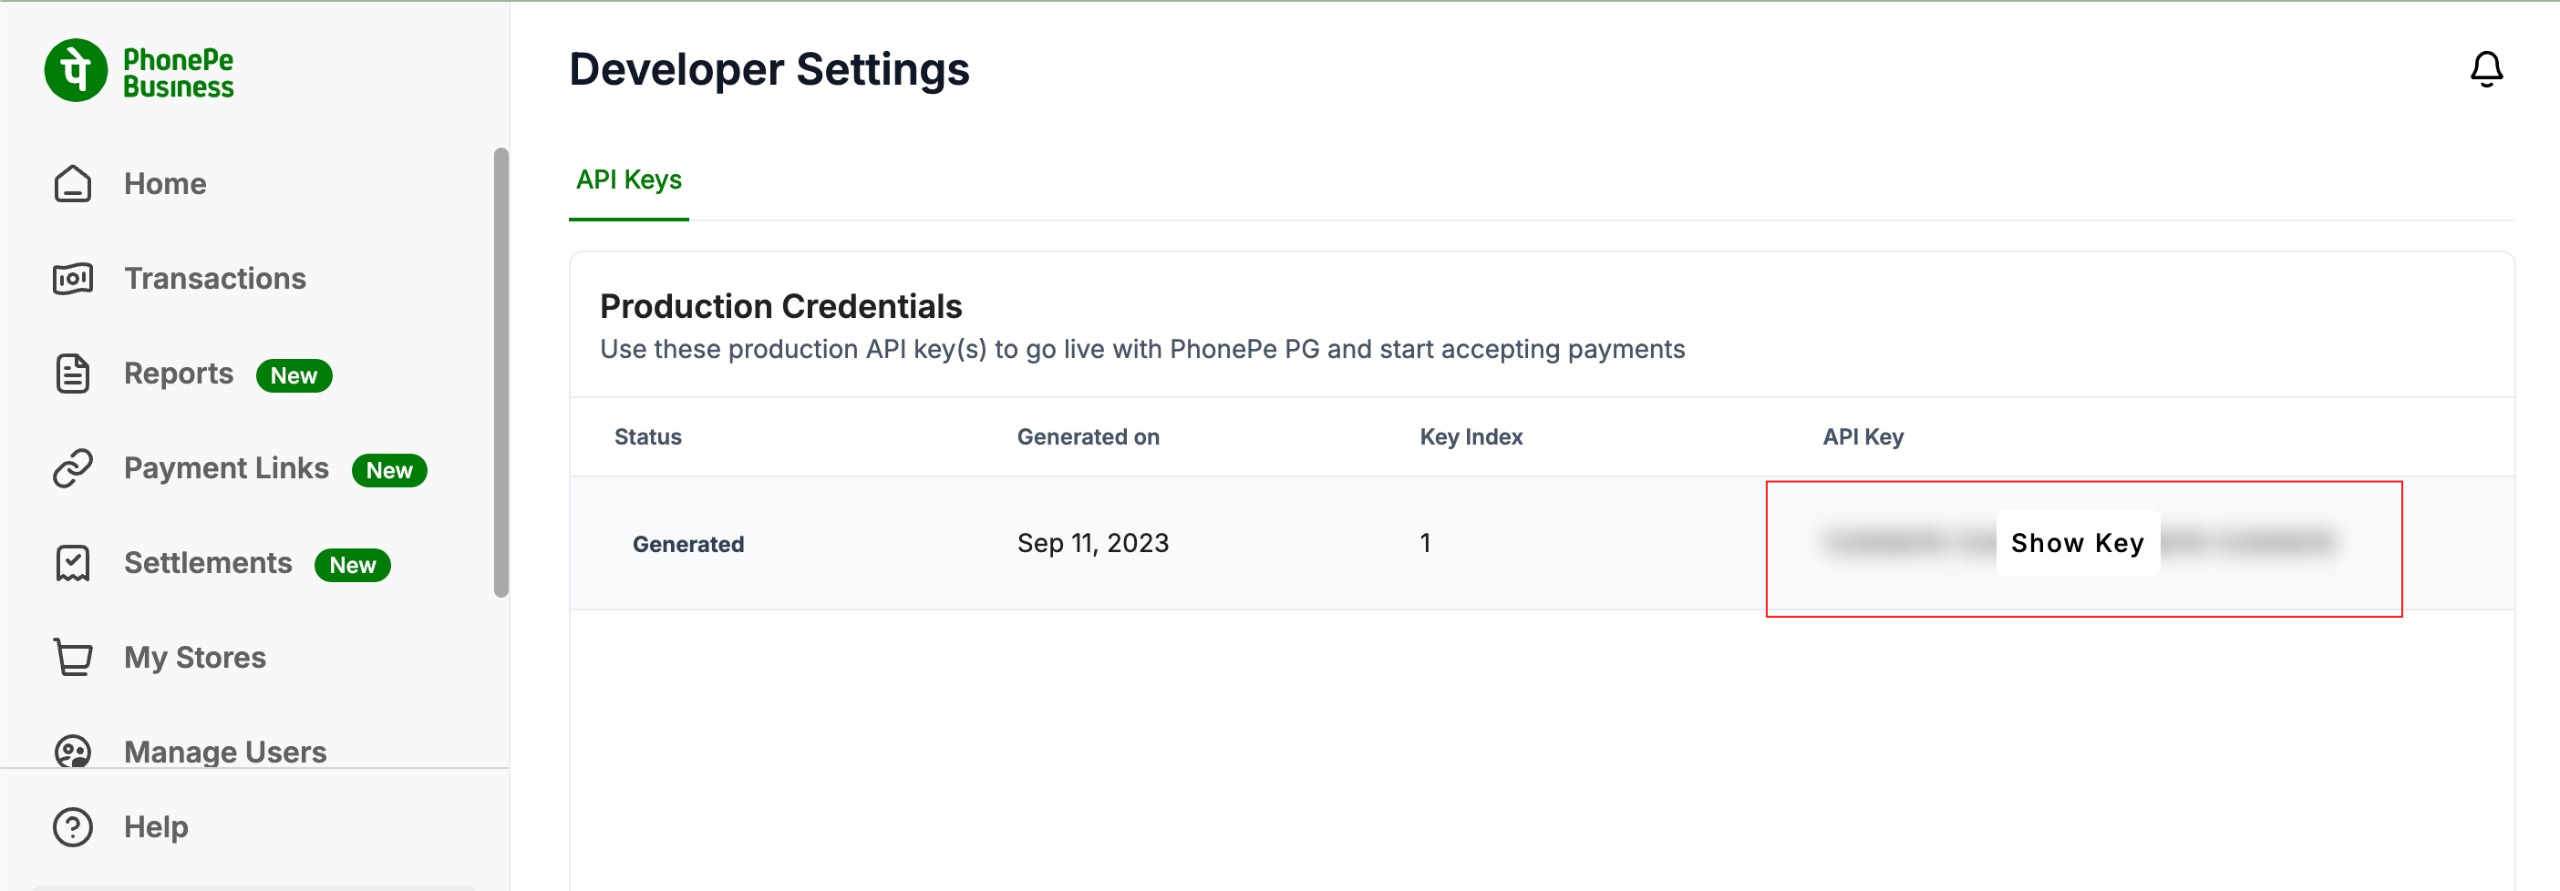Click the Manage Users icon
2560x891 pixels.
(x=73, y=751)
